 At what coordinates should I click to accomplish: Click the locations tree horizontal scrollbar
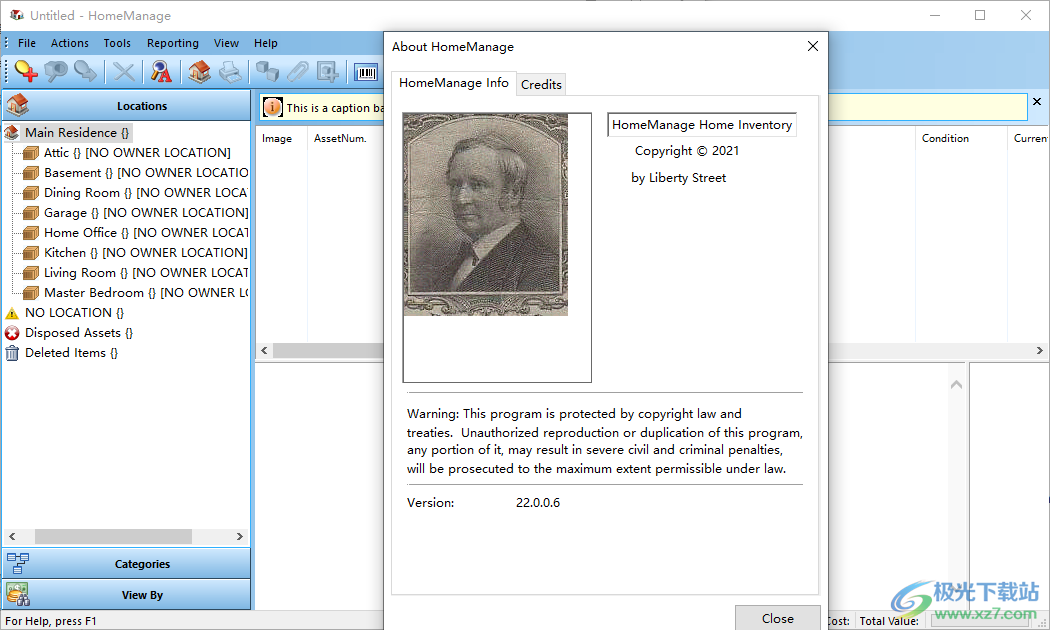click(x=112, y=537)
